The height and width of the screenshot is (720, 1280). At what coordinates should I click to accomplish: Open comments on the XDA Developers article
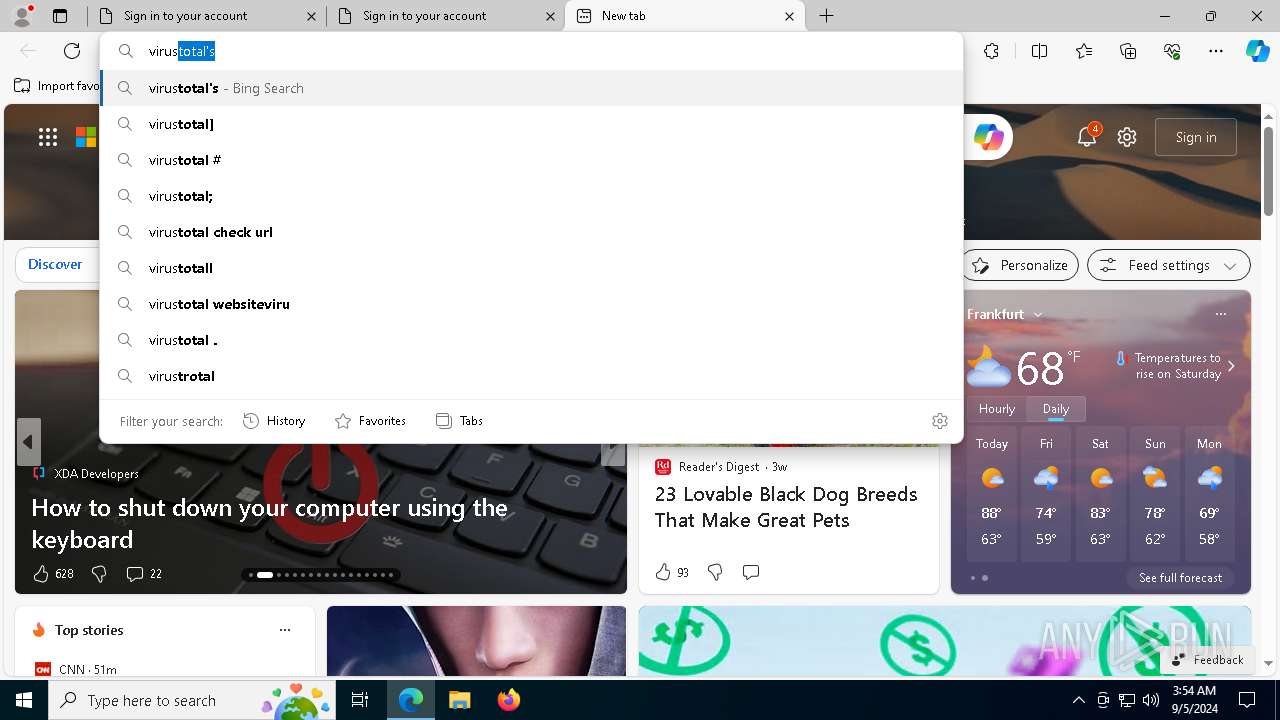(144, 573)
